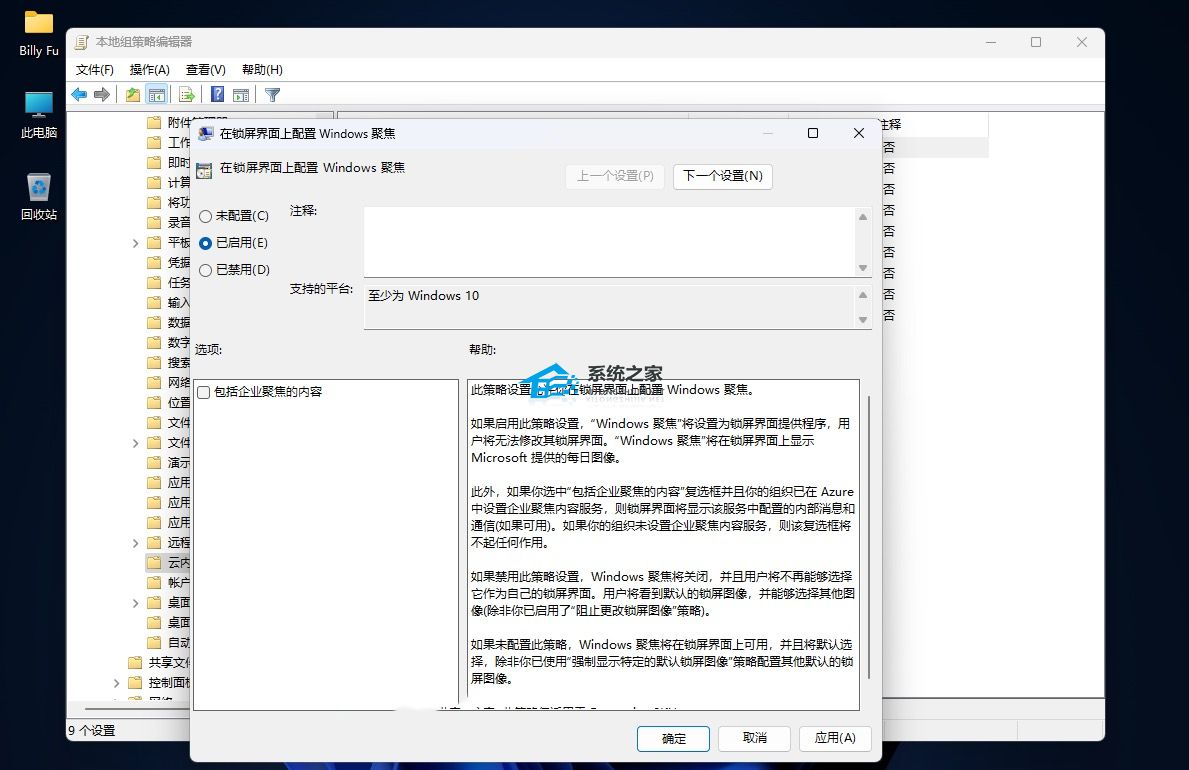Viewport: 1189px width, 770px height.
Task: Click the folder icon of the 搜索 tree row
Action: (154, 362)
